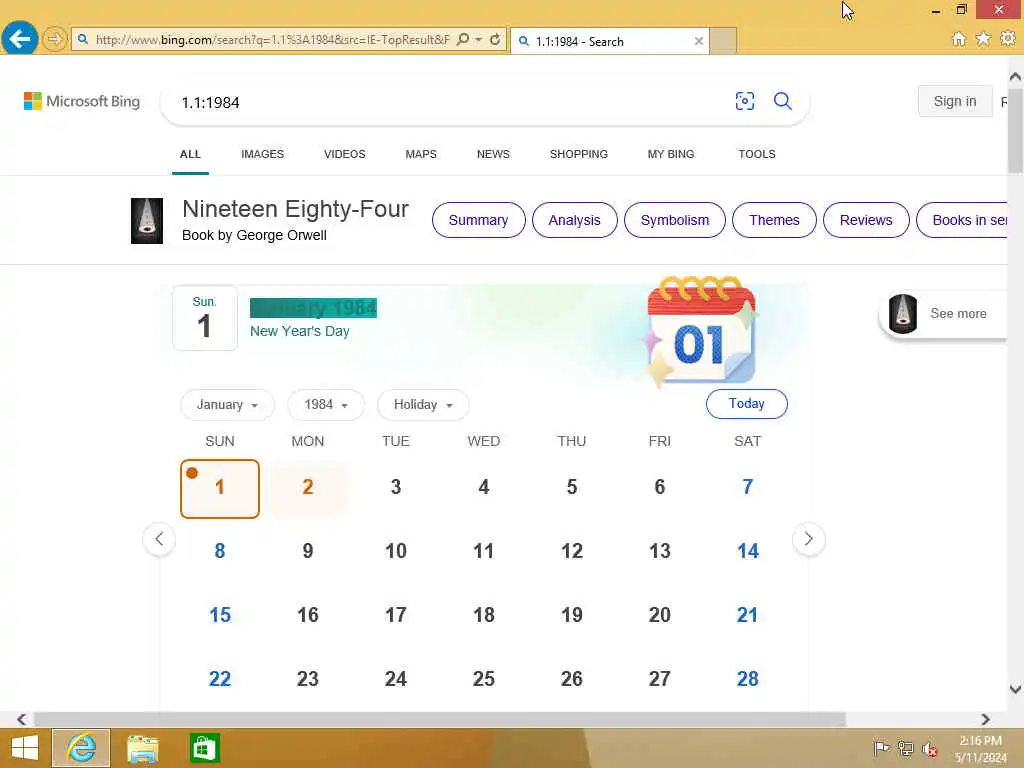Viewport: 1024px width, 768px height.
Task: Open the Nineteen Eighty-Four title link
Action: (x=295, y=209)
